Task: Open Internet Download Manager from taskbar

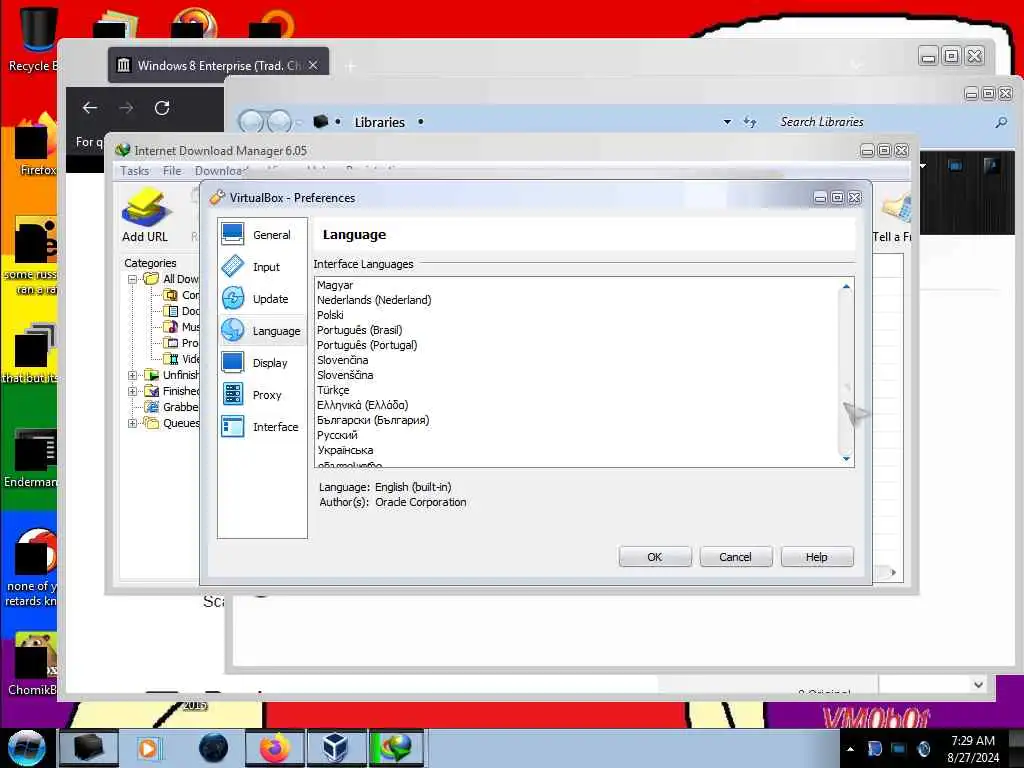Action: [397, 748]
